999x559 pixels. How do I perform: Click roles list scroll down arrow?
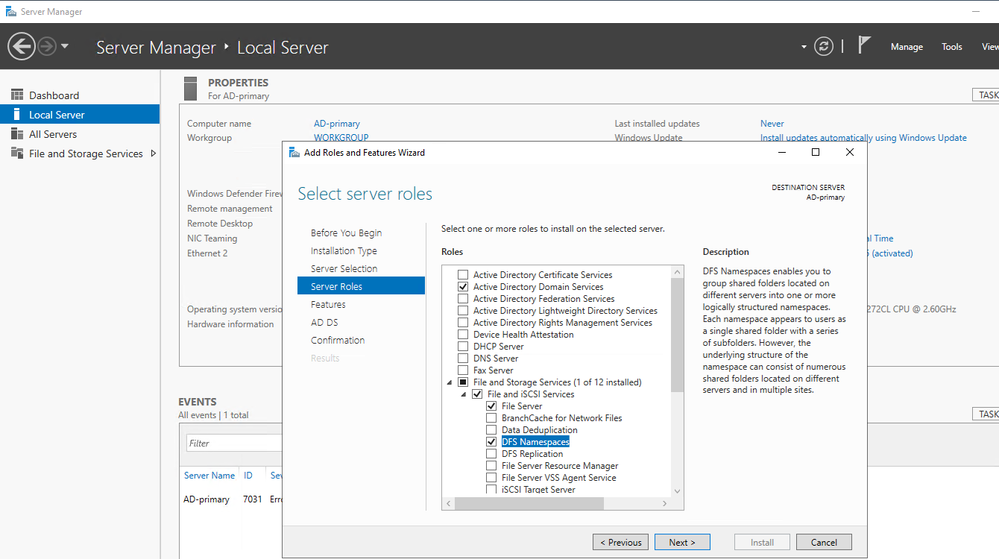(x=677, y=491)
